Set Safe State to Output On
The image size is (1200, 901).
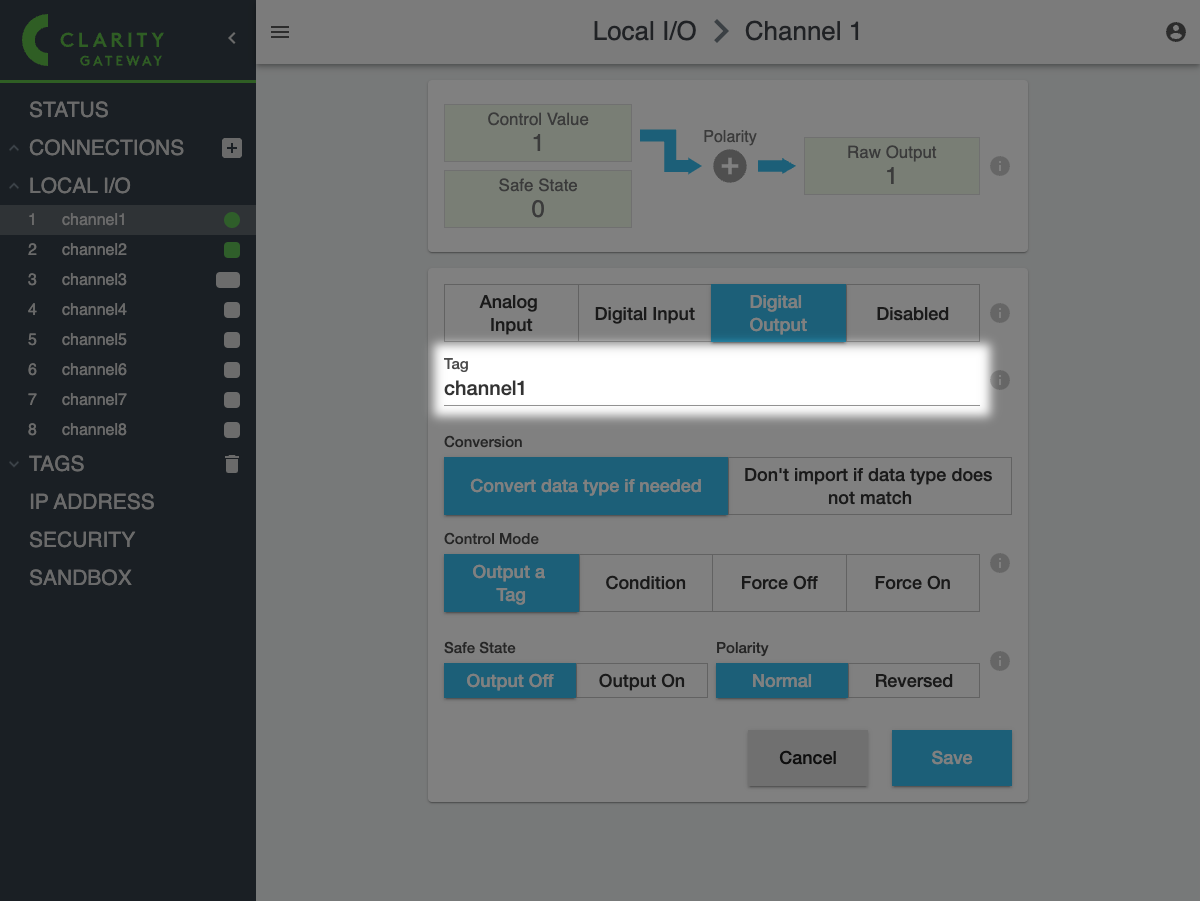(641, 681)
